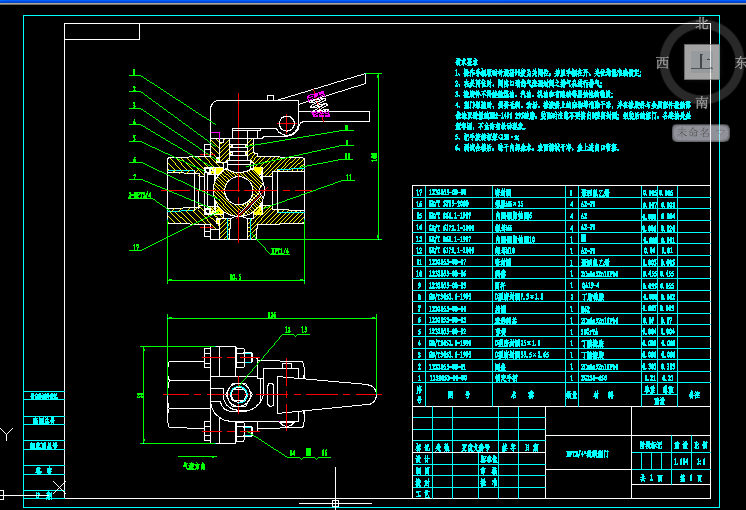Click item number 12 in parts list
The width and height of the screenshot is (746, 510).
click(419, 250)
